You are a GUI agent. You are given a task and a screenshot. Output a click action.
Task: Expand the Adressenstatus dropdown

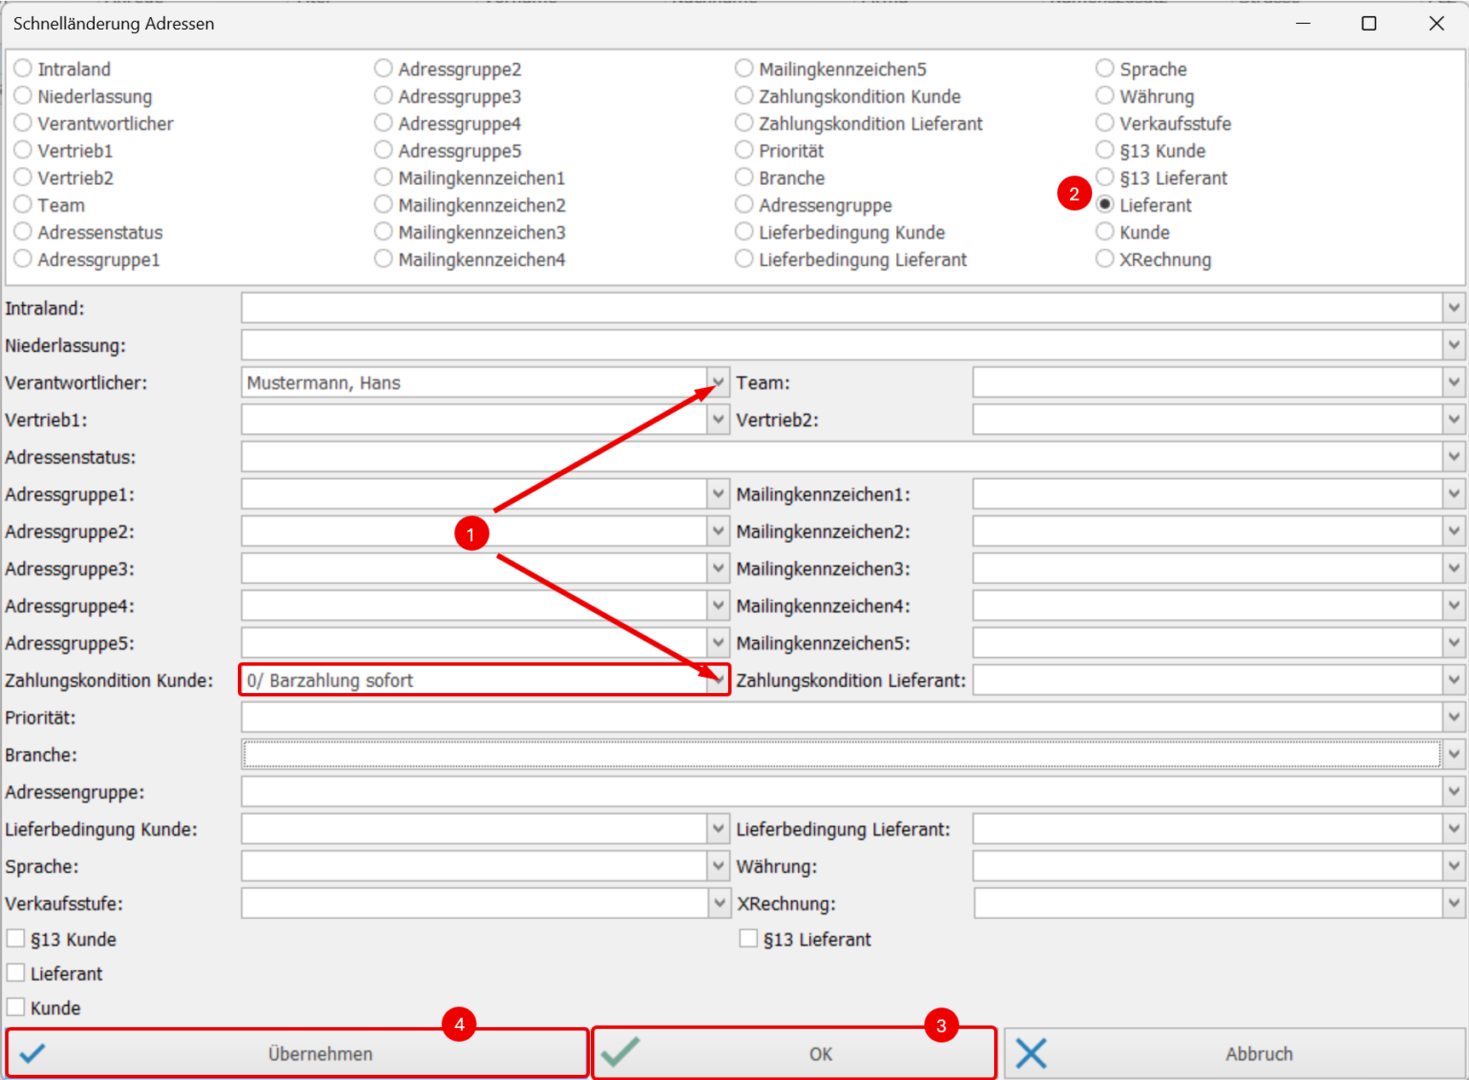pyautogui.click(x=1454, y=457)
